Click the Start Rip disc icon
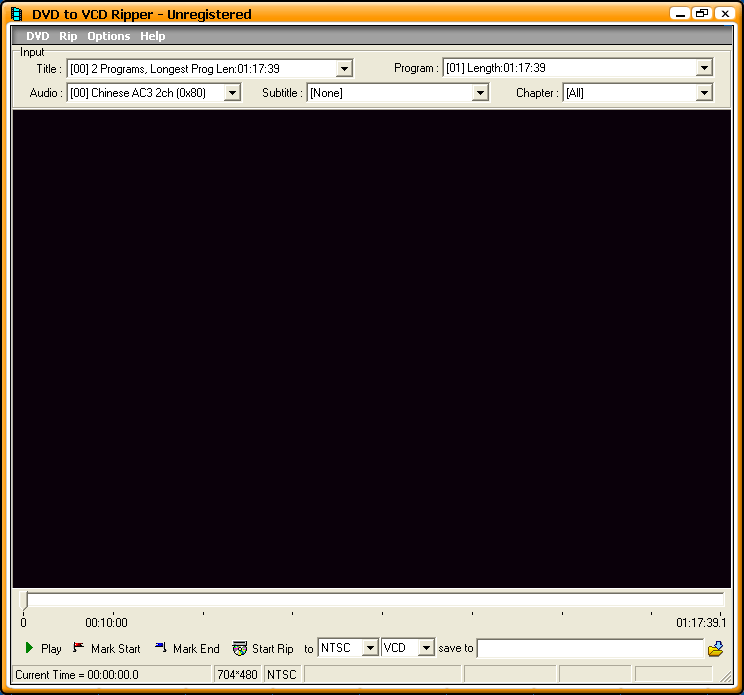 point(240,648)
